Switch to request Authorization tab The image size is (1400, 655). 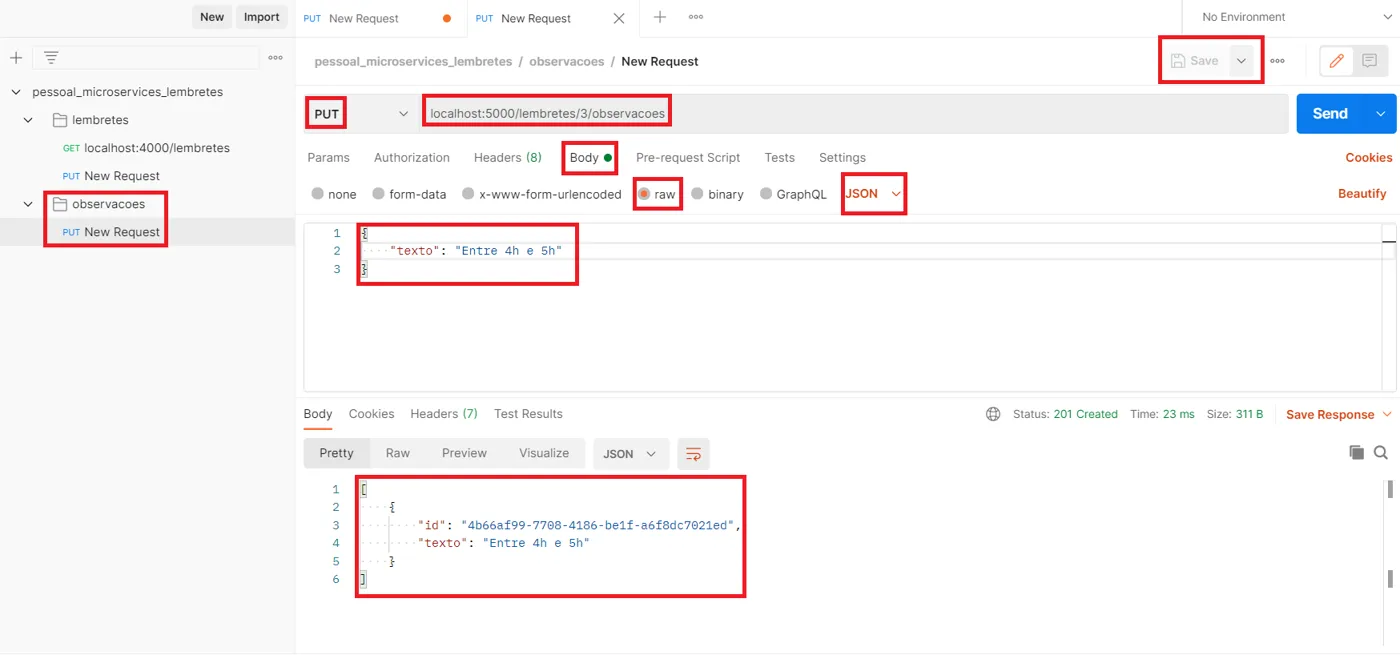tap(412, 158)
